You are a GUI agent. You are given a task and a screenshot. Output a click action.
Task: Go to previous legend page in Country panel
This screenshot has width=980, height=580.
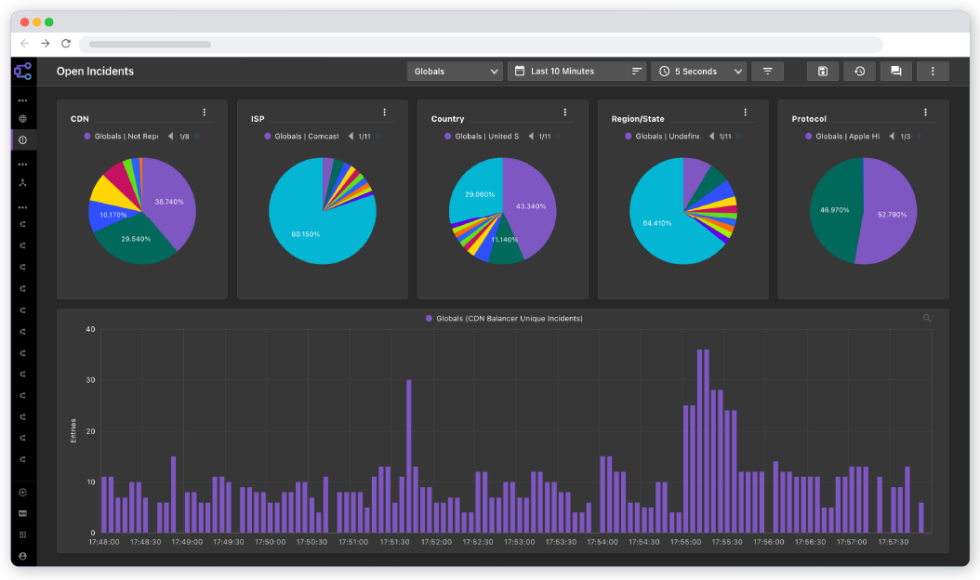point(531,136)
